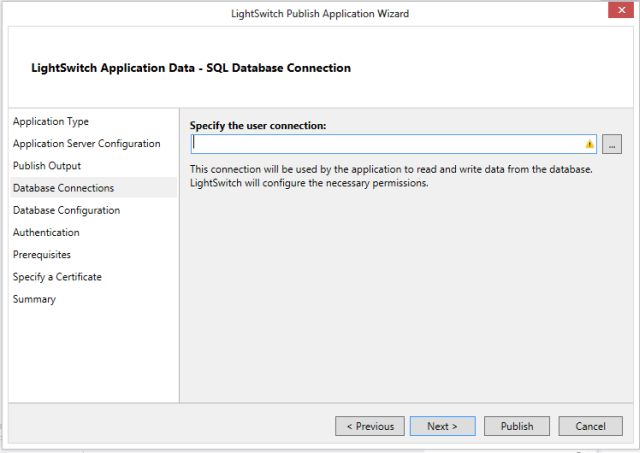Open Specify a Certificate step
The width and height of the screenshot is (640, 453).
pyautogui.click(x=57, y=276)
